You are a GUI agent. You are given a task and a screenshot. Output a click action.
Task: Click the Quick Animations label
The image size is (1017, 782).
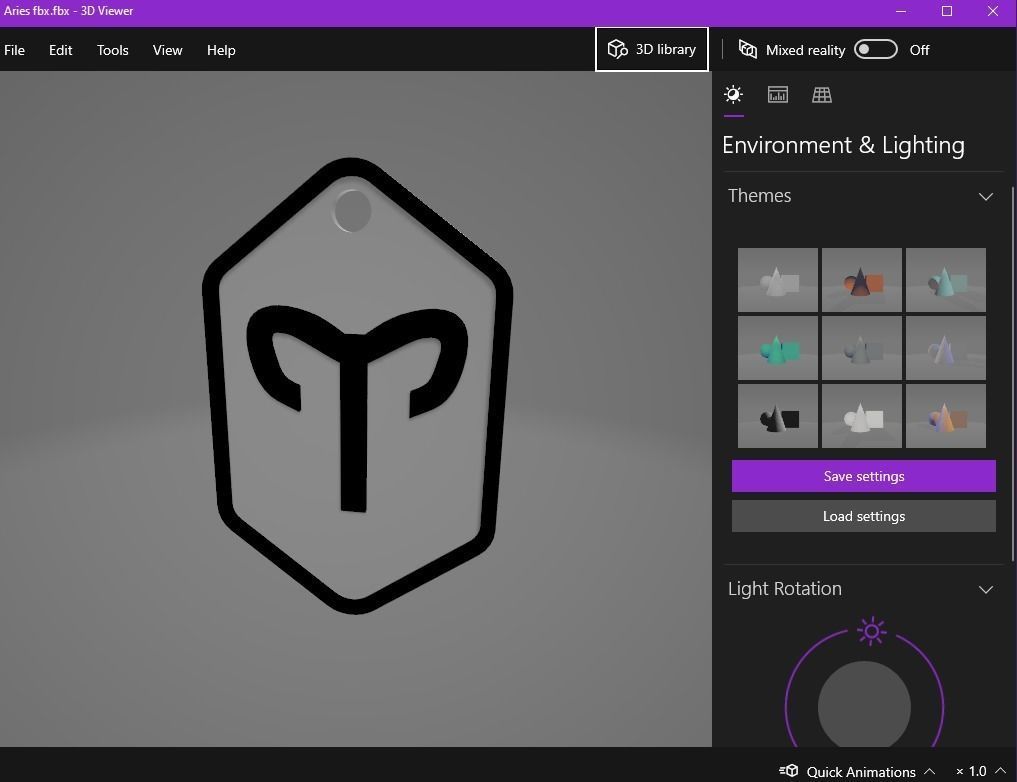pos(861,772)
